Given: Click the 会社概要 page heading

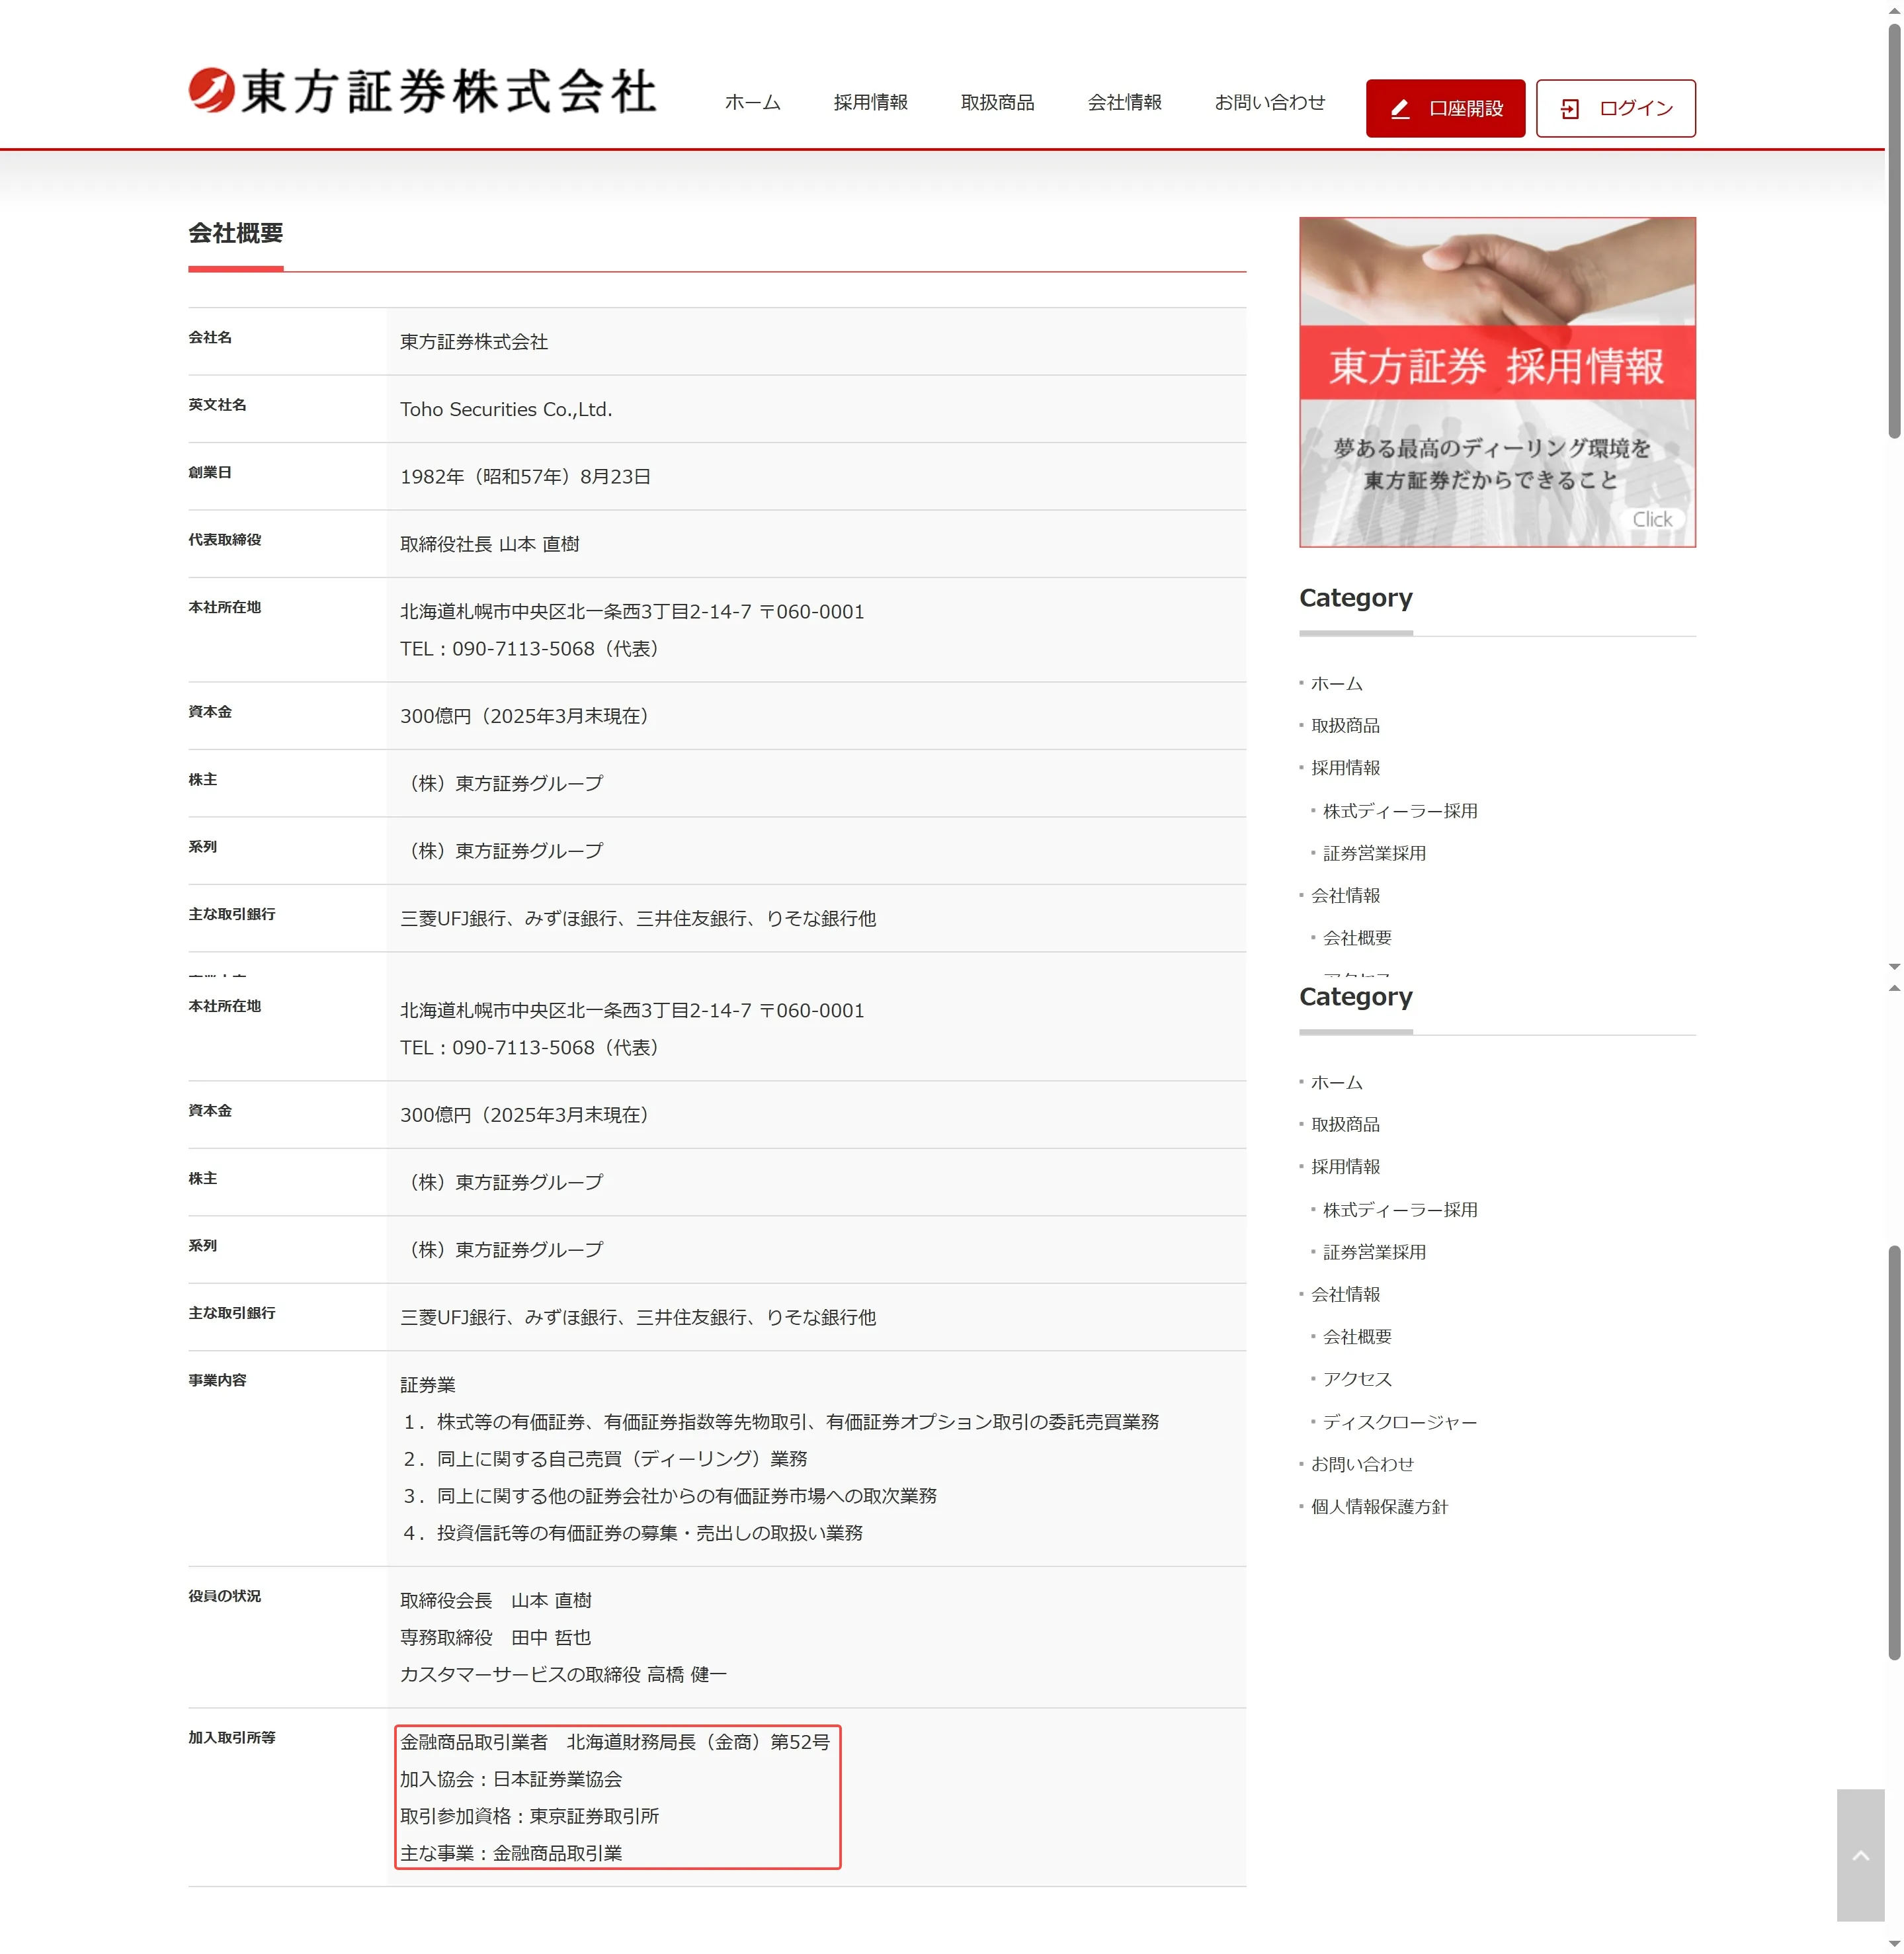Looking at the screenshot, I should tap(236, 233).
